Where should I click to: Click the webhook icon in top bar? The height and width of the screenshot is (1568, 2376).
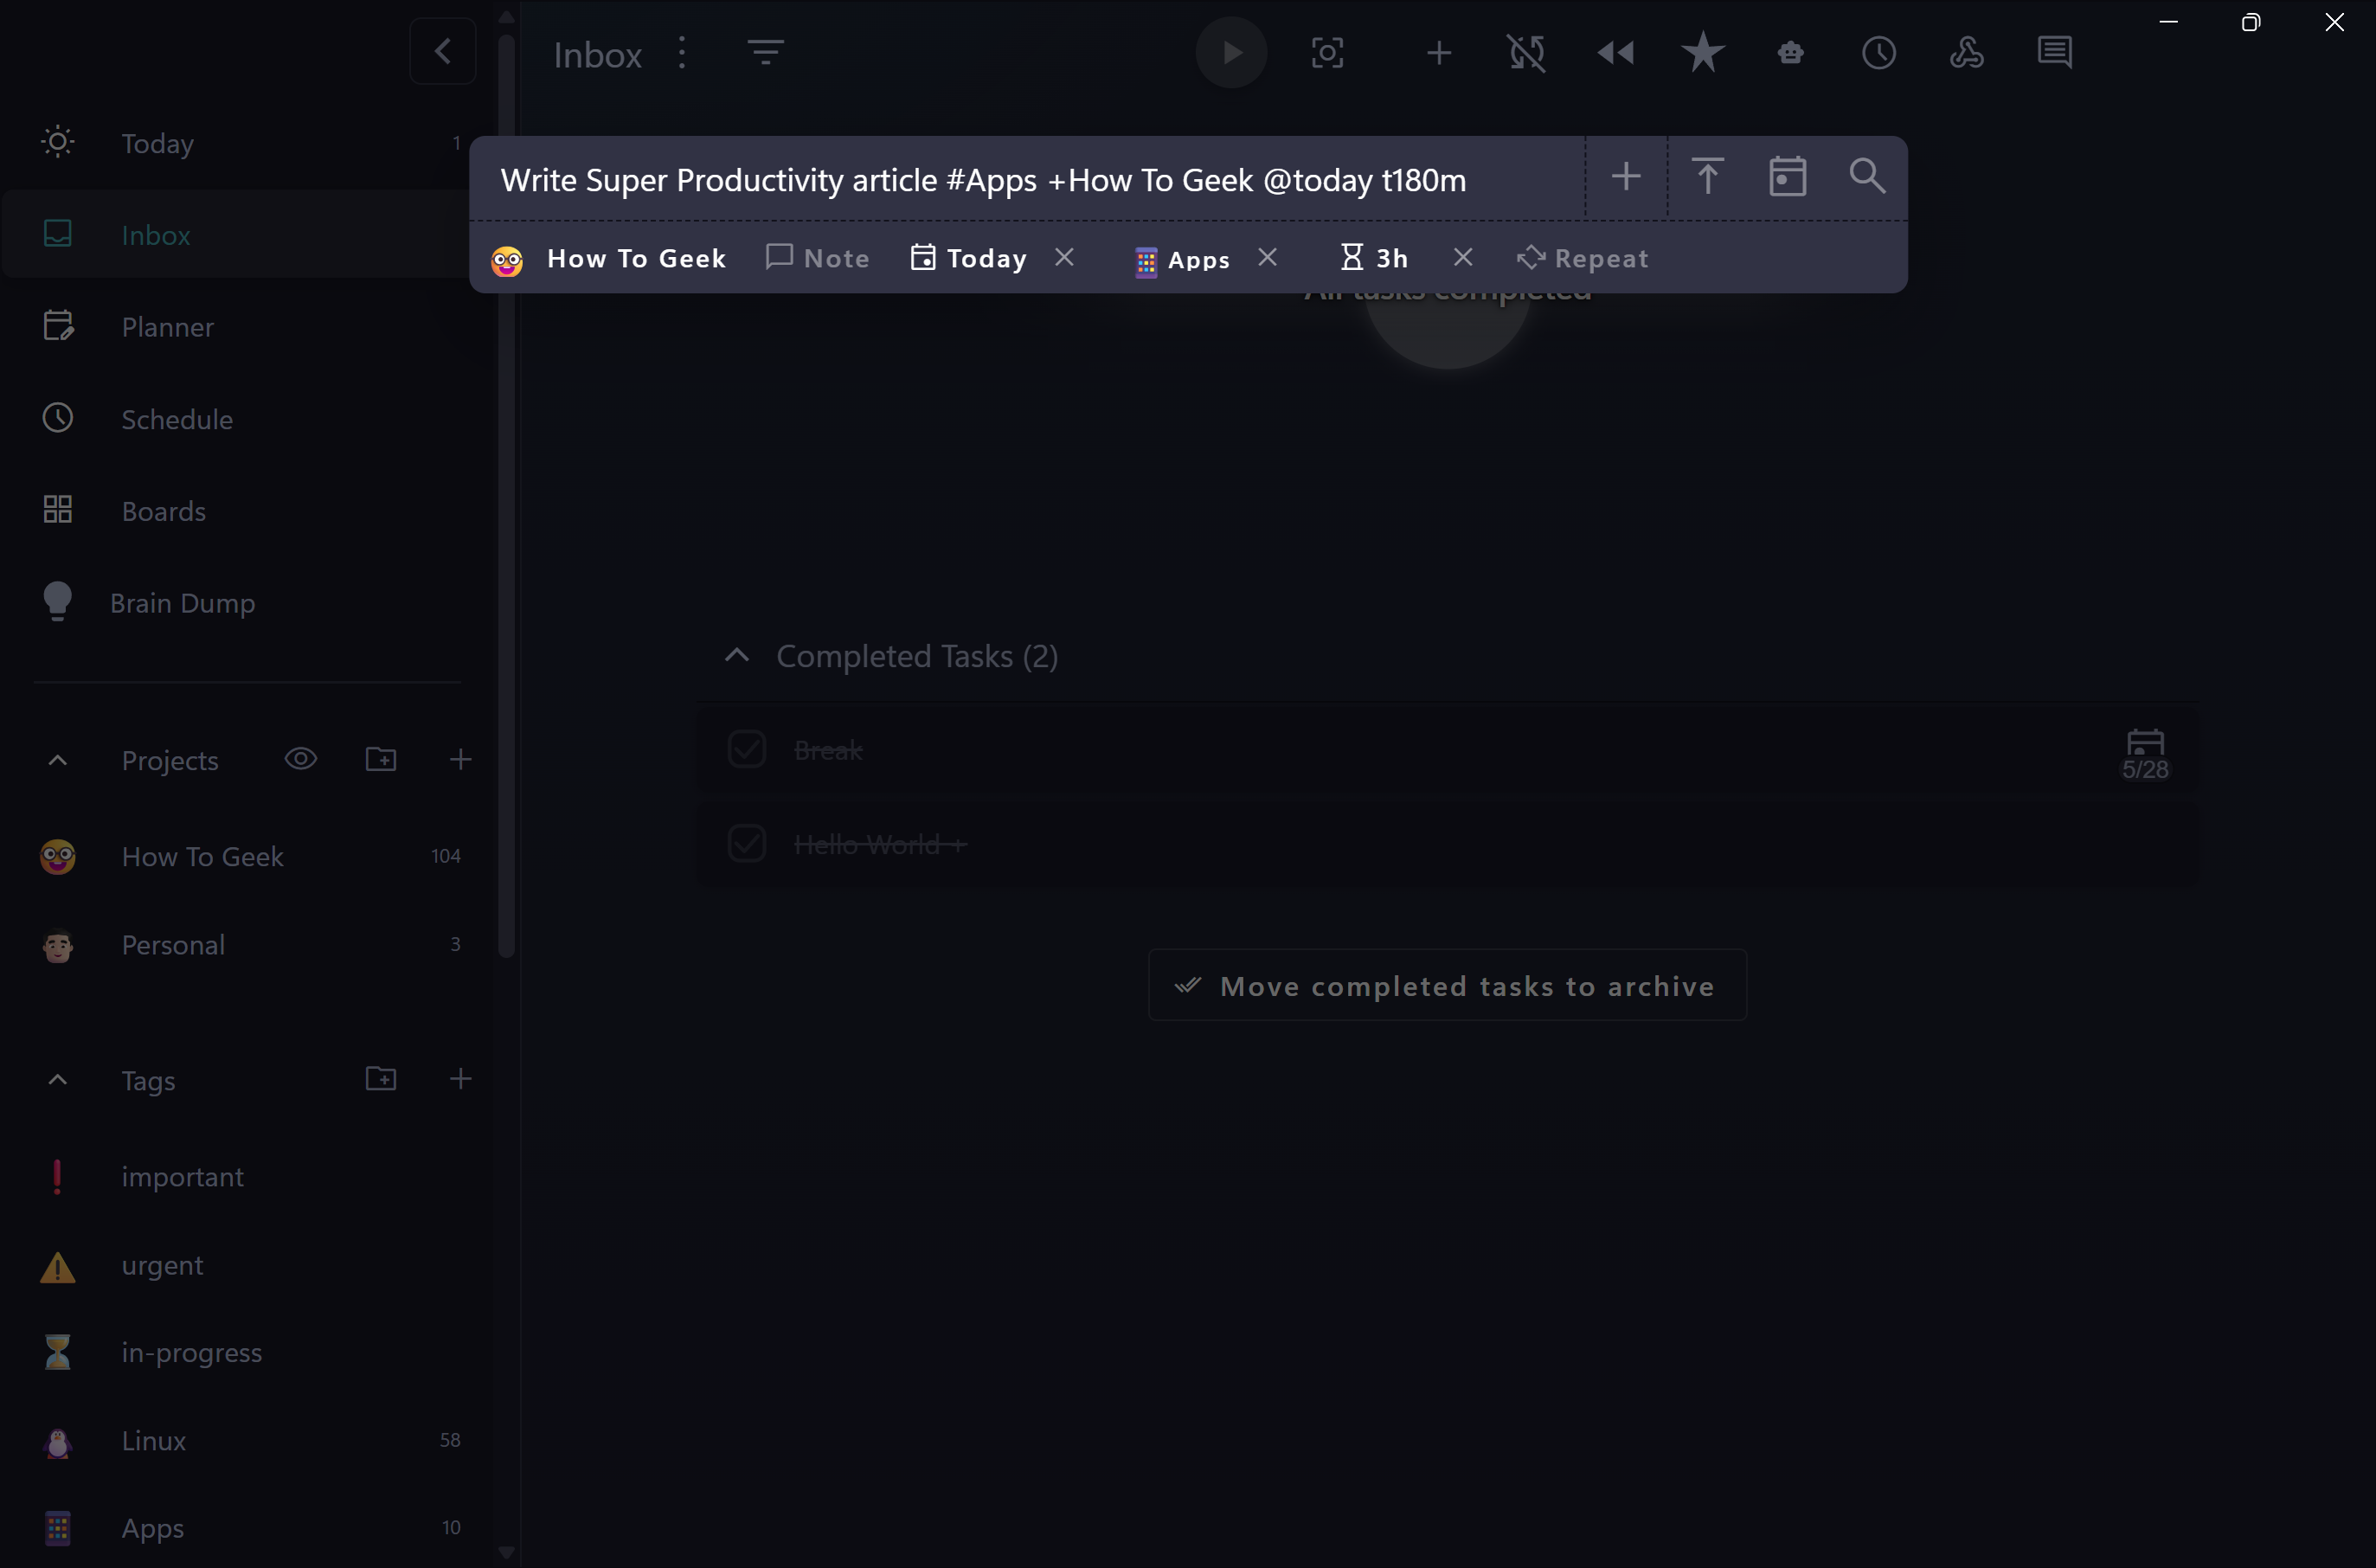click(1966, 53)
